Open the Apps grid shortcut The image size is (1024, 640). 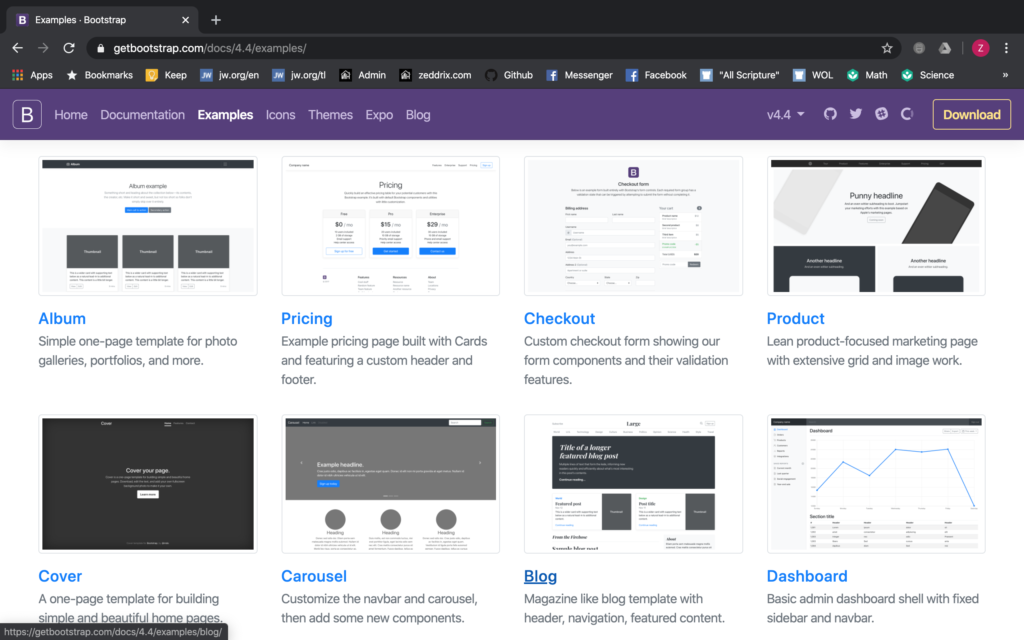coord(32,75)
